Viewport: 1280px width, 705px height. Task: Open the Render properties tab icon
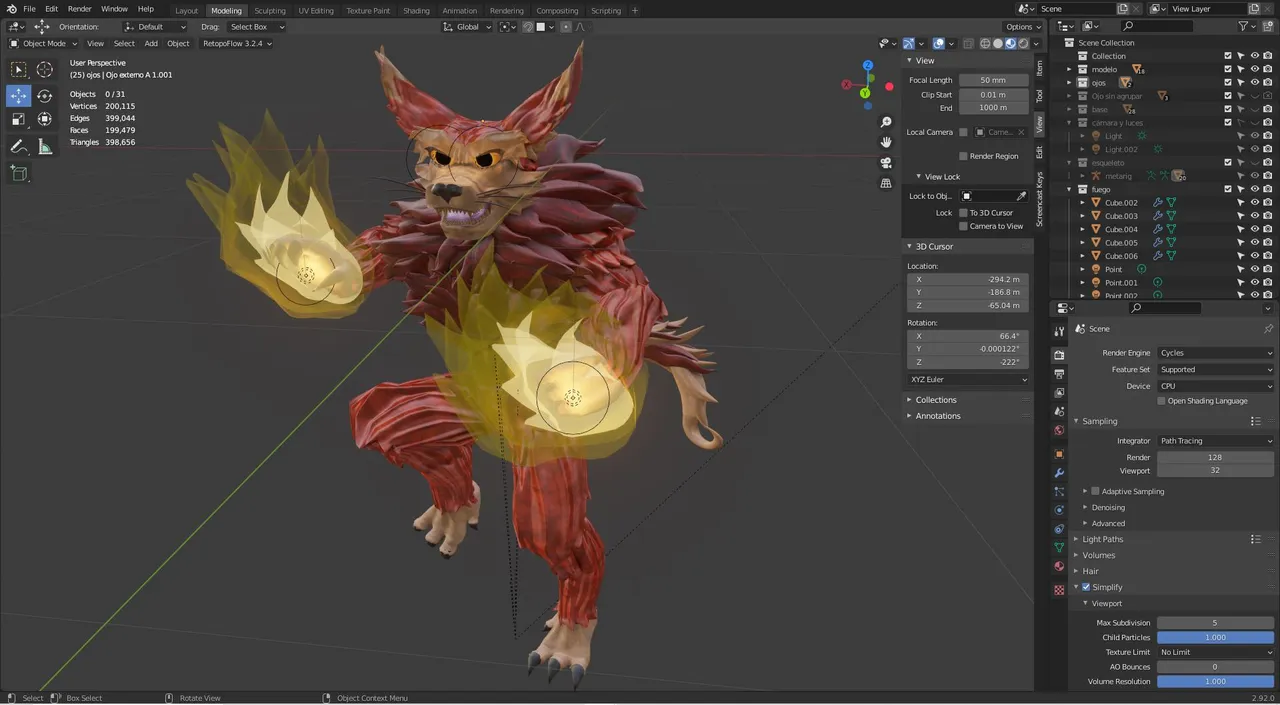1059,354
